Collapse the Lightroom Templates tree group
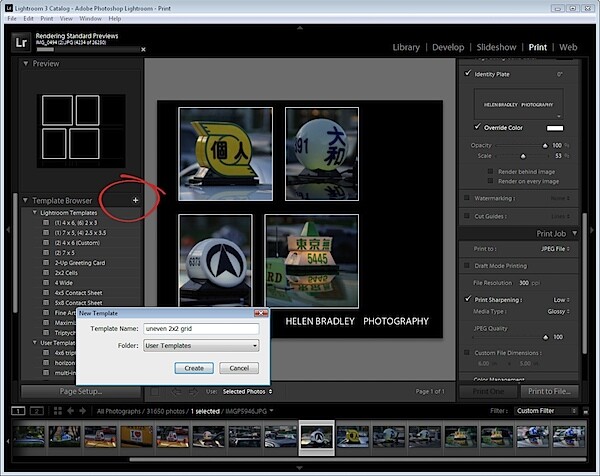The width and height of the screenshot is (600, 476). pyautogui.click(x=34, y=212)
